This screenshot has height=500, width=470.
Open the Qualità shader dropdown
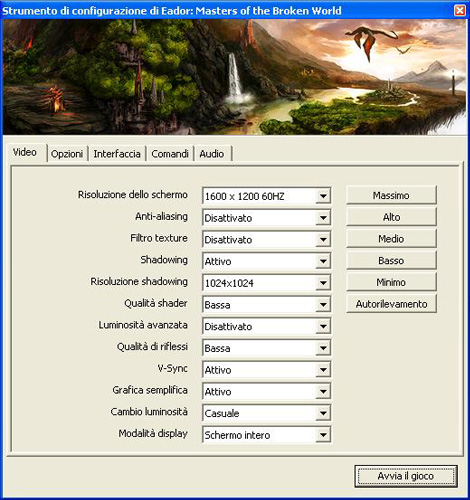click(267, 304)
